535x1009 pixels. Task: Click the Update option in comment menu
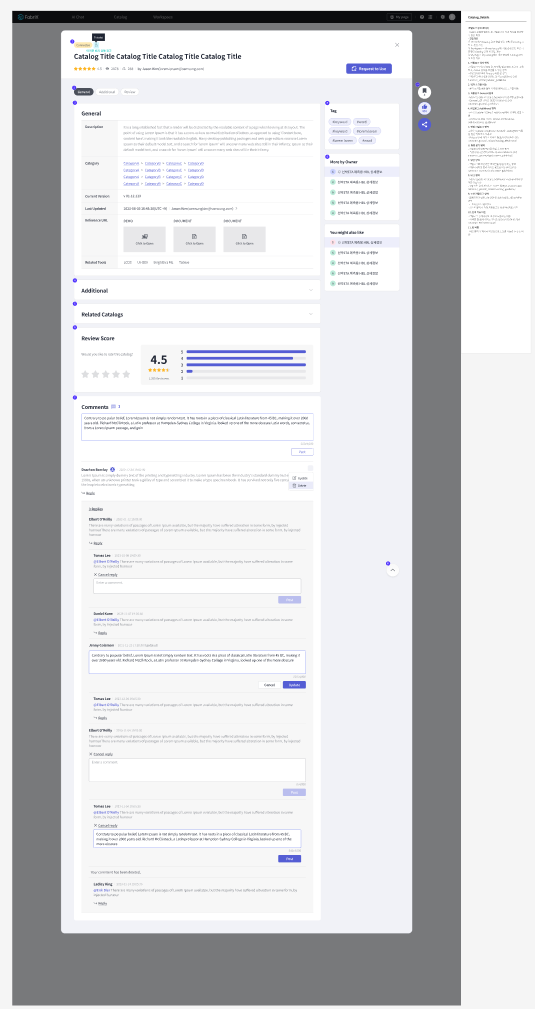301,478
